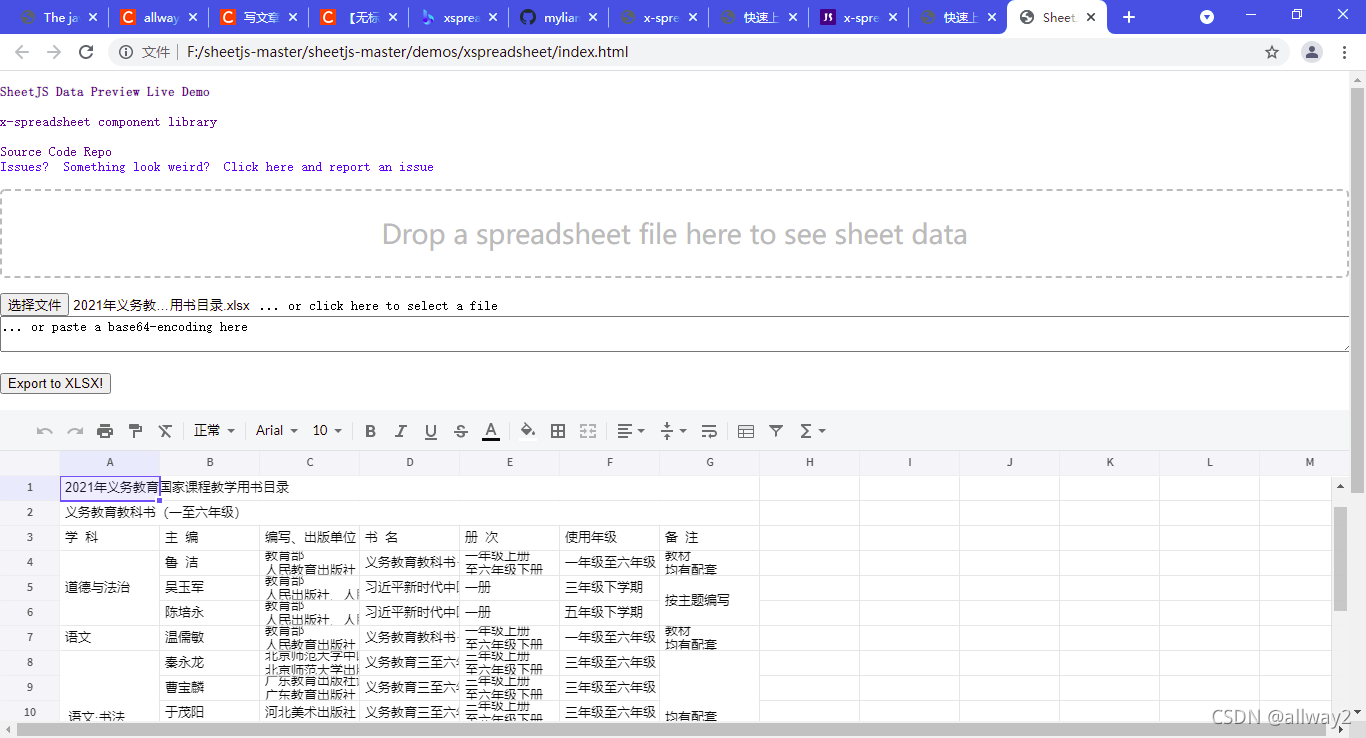Click the filter funnel icon
Screen dimensions: 1366x738
[776, 431]
